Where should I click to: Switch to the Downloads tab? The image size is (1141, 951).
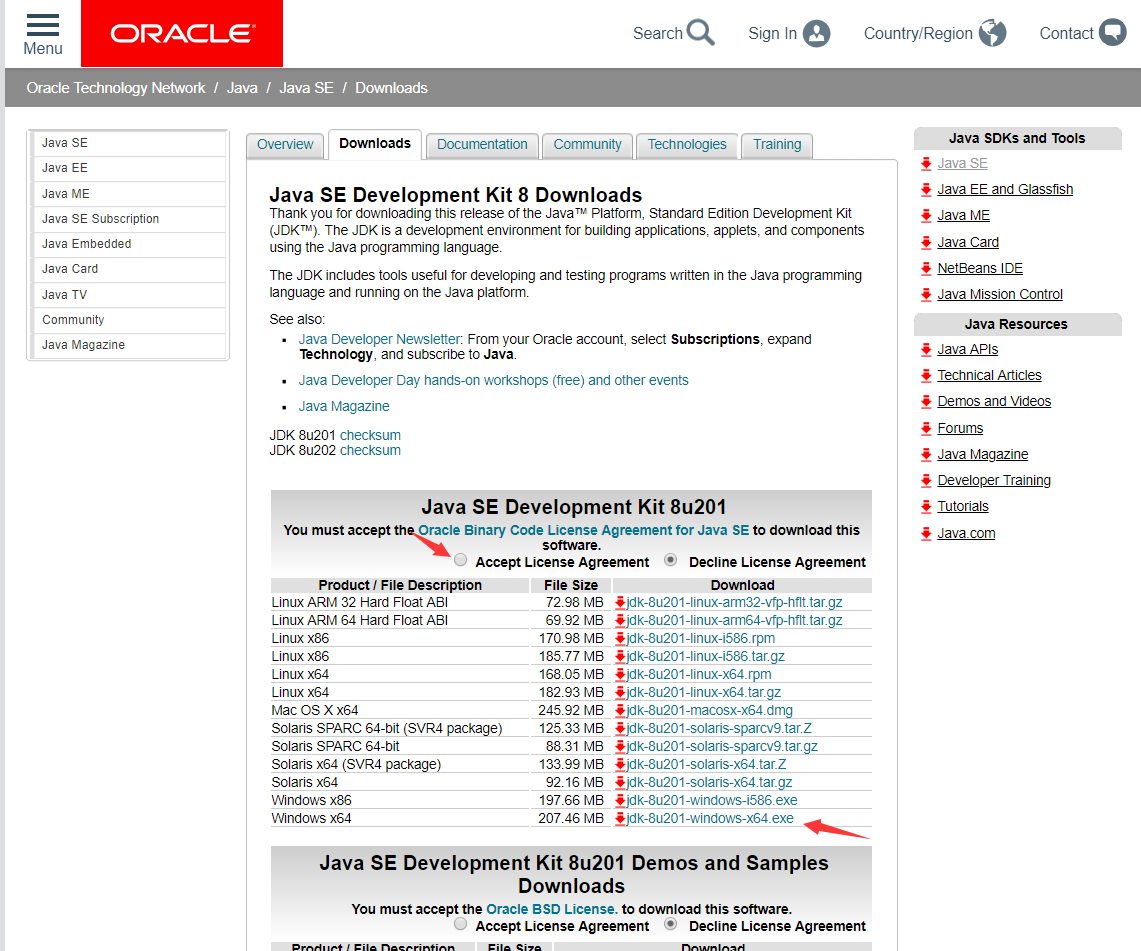coord(375,144)
